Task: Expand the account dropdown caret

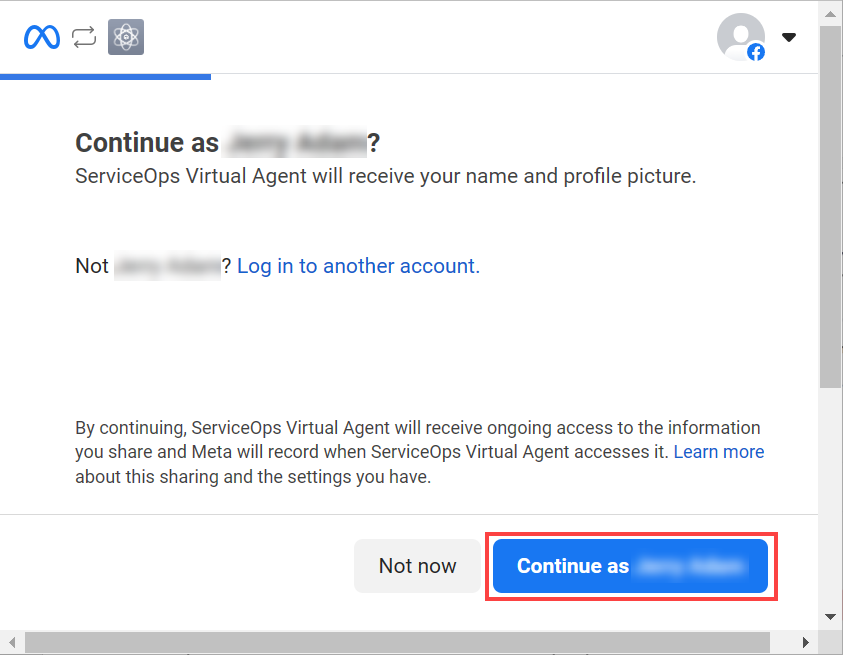Action: tap(789, 38)
